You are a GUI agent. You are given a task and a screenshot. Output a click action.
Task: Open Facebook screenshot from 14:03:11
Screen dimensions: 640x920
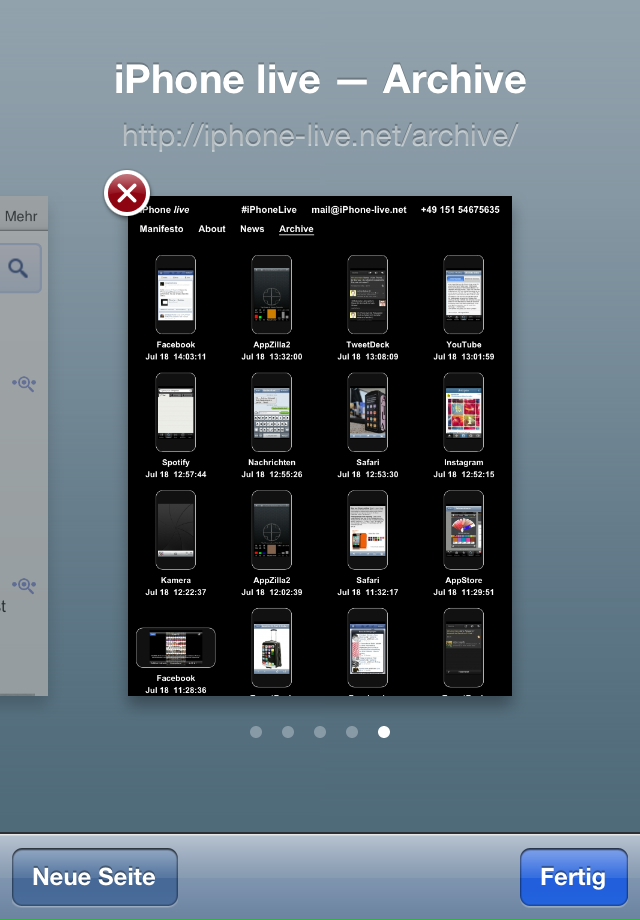coord(175,295)
